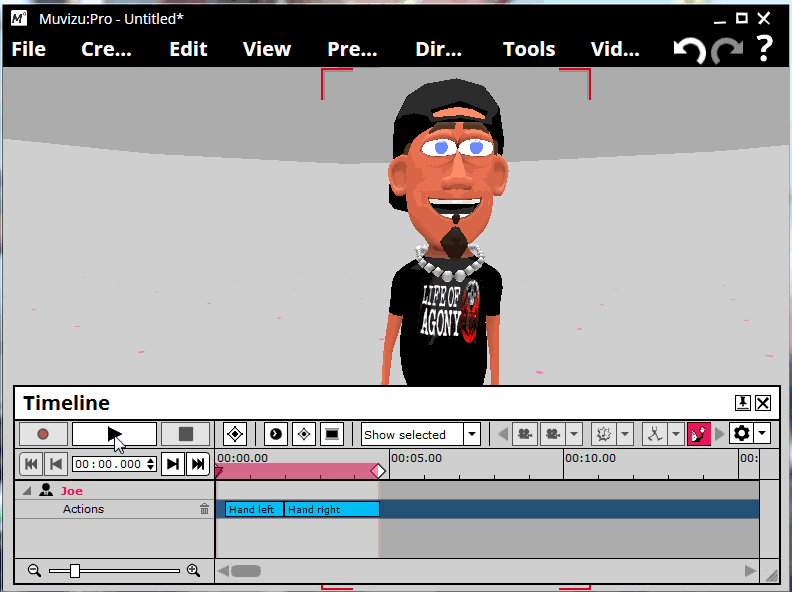The width and height of the screenshot is (792, 592).
Task: Pin the Timeline panel
Action: coord(742,403)
